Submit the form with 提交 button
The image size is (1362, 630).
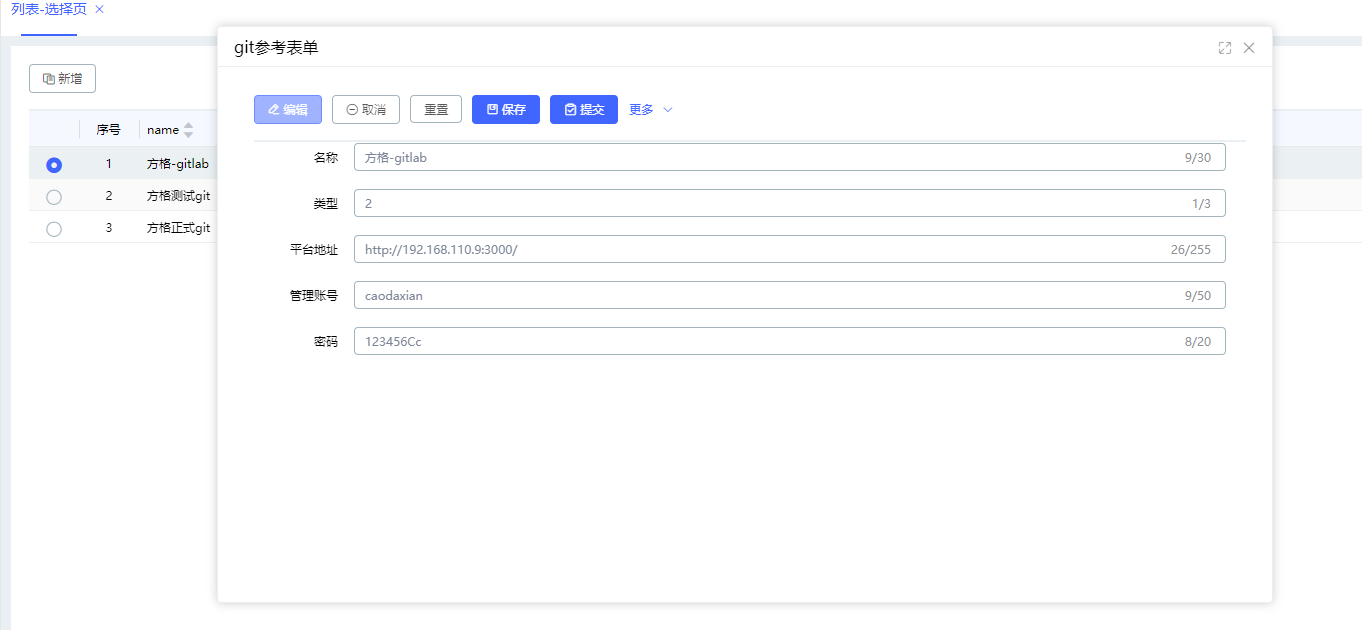pos(584,110)
